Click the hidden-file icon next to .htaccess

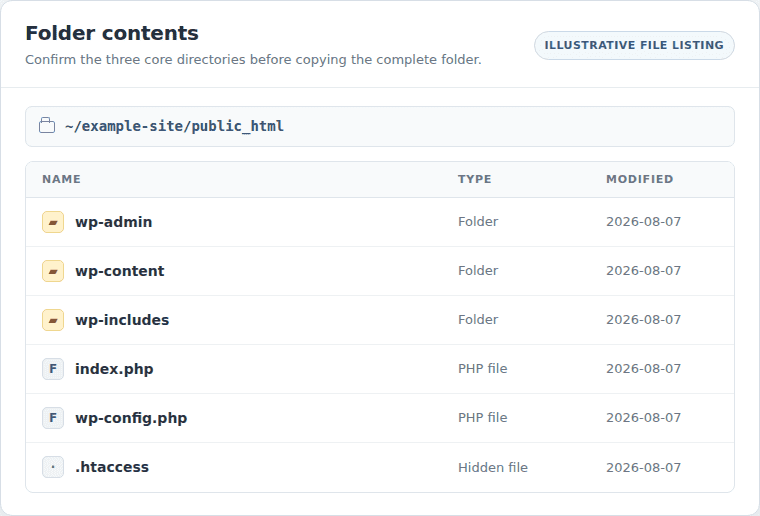pyautogui.click(x=53, y=467)
